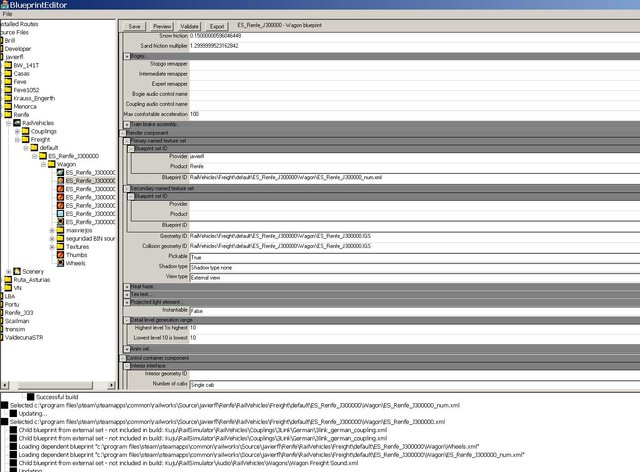Click the Thumbs folder icon
This screenshot has width=640, height=472.
pos(59,255)
